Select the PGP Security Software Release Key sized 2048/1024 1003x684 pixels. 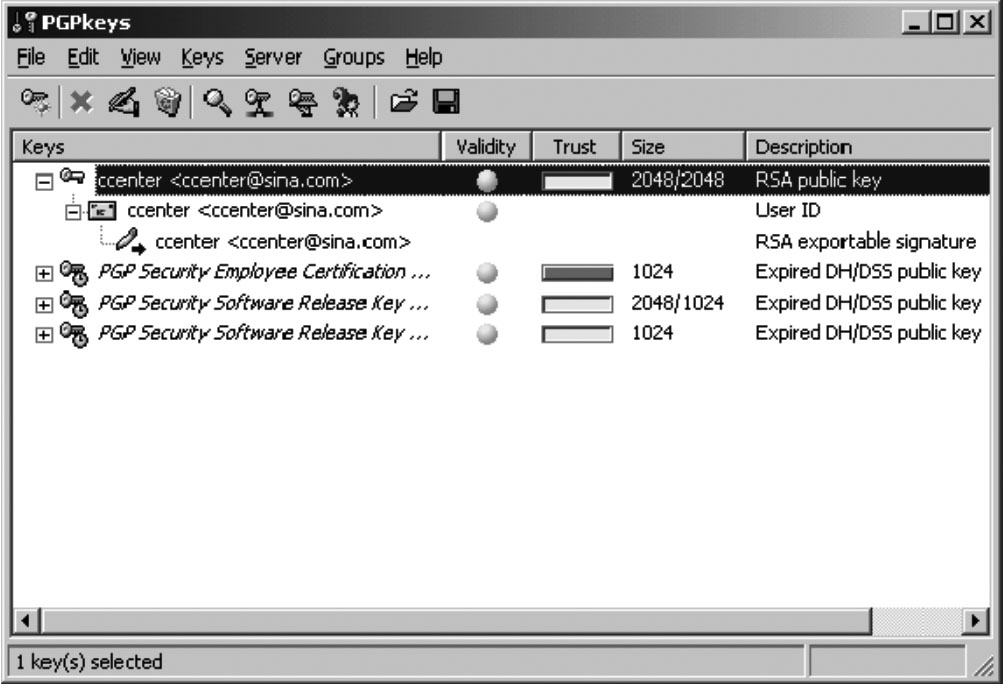pyautogui.click(x=264, y=303)
